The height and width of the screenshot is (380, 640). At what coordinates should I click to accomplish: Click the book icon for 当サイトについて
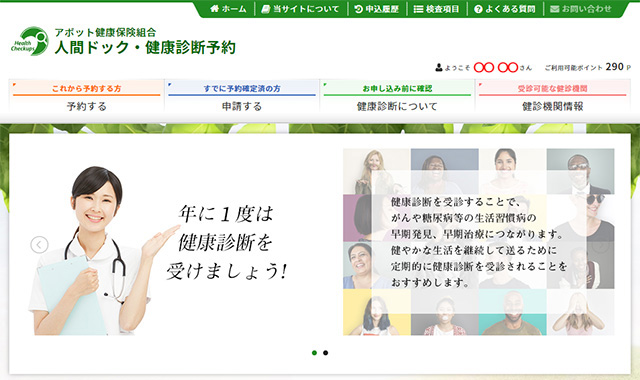coord(266,9)
